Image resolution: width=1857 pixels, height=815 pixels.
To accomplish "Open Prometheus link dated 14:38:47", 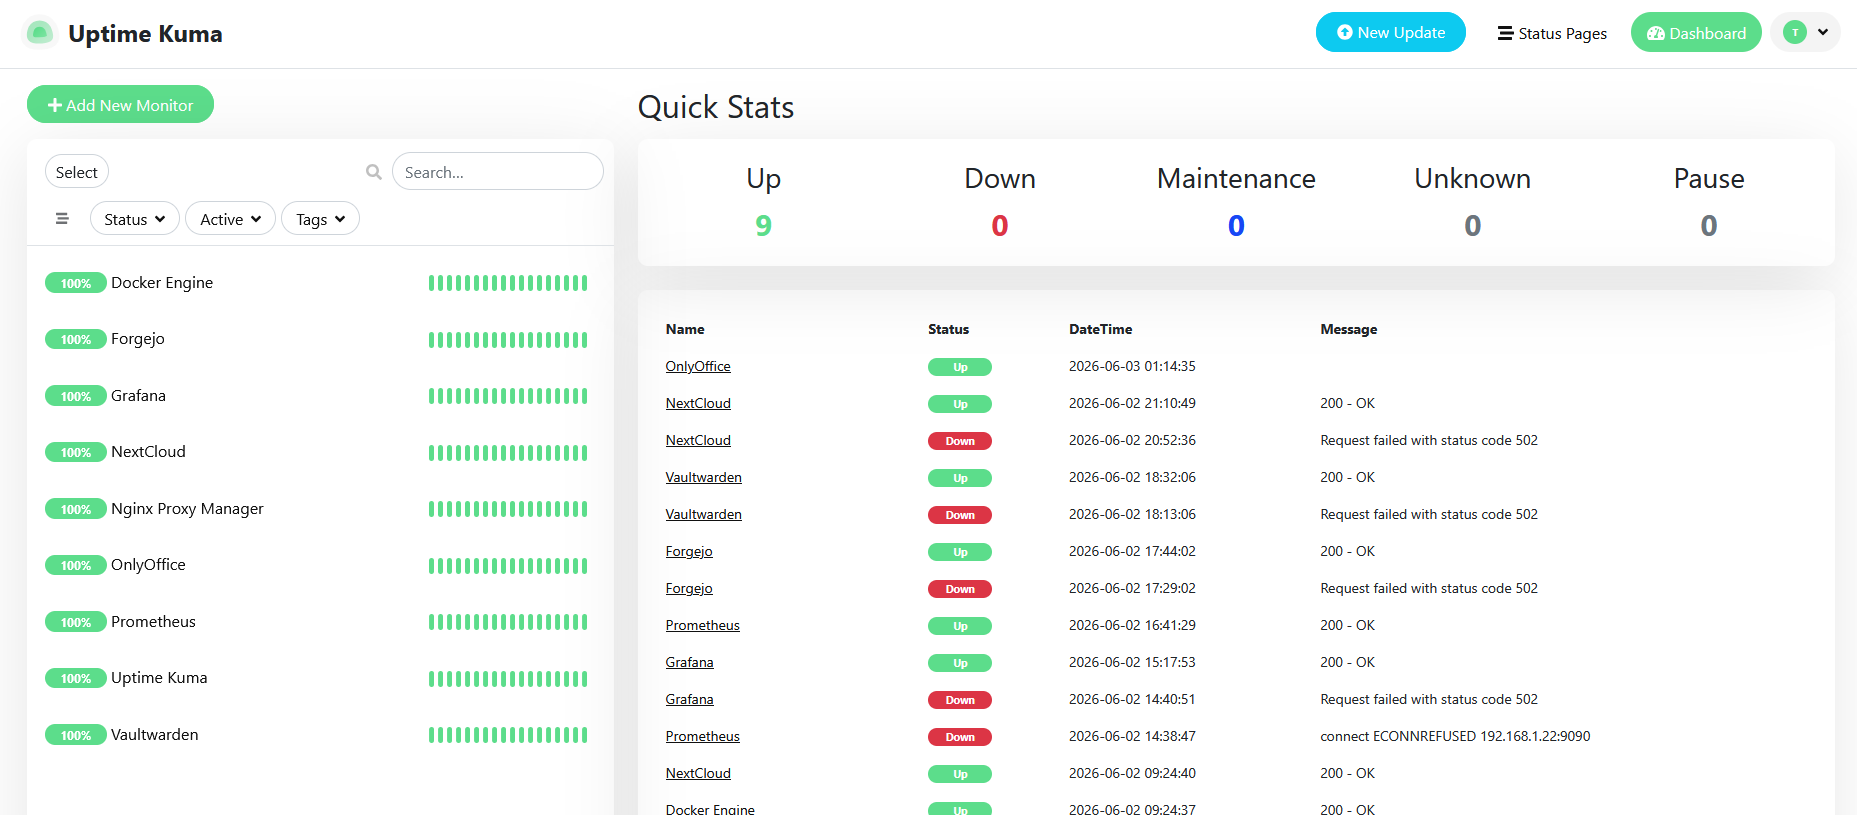I will click(x=703, y=736).
